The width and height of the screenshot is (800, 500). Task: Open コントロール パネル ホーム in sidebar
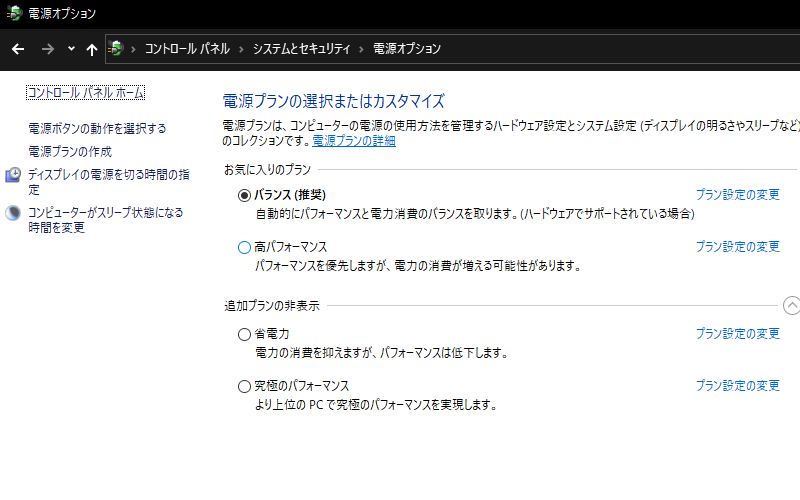[x=86, y=93]
